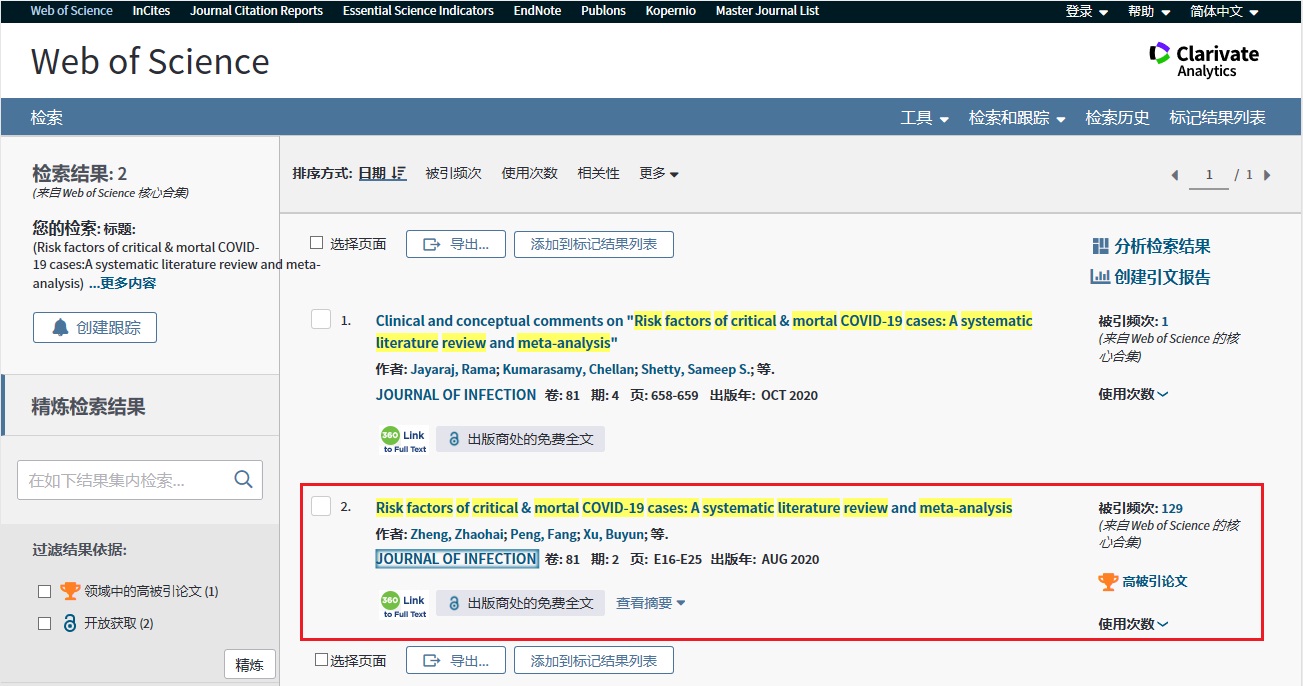Click the 创建跟踪 alert button
The width and height of the screenshot is (1303, 686).
[95, 327]
